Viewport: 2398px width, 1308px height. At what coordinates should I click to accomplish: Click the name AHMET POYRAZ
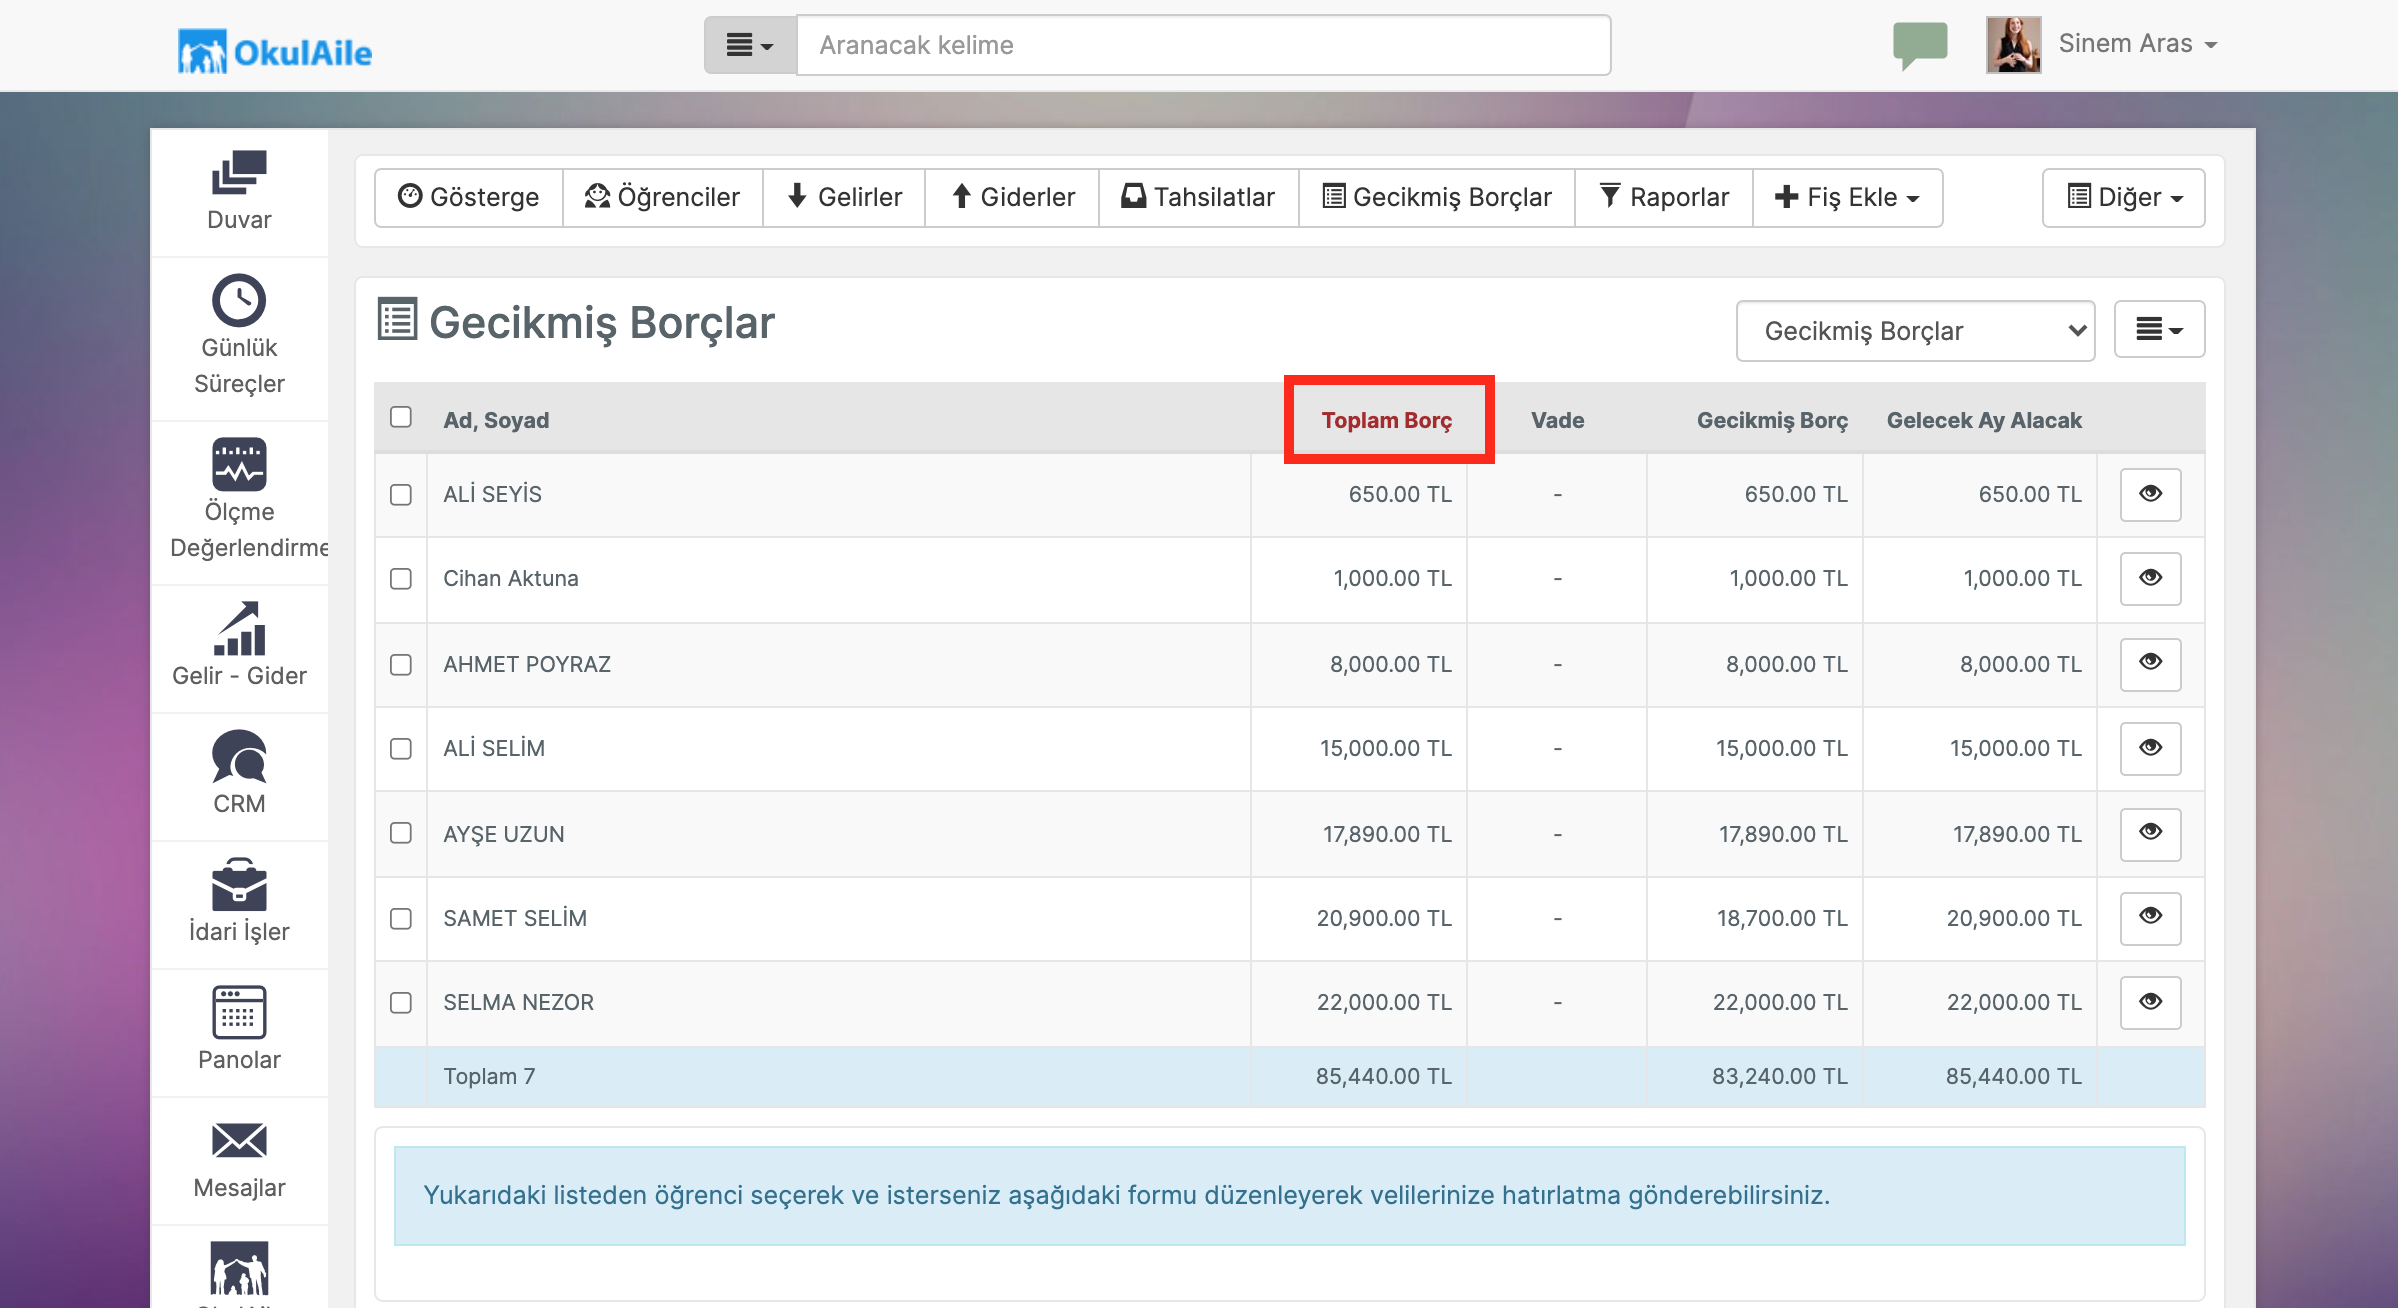click(526, 664)
